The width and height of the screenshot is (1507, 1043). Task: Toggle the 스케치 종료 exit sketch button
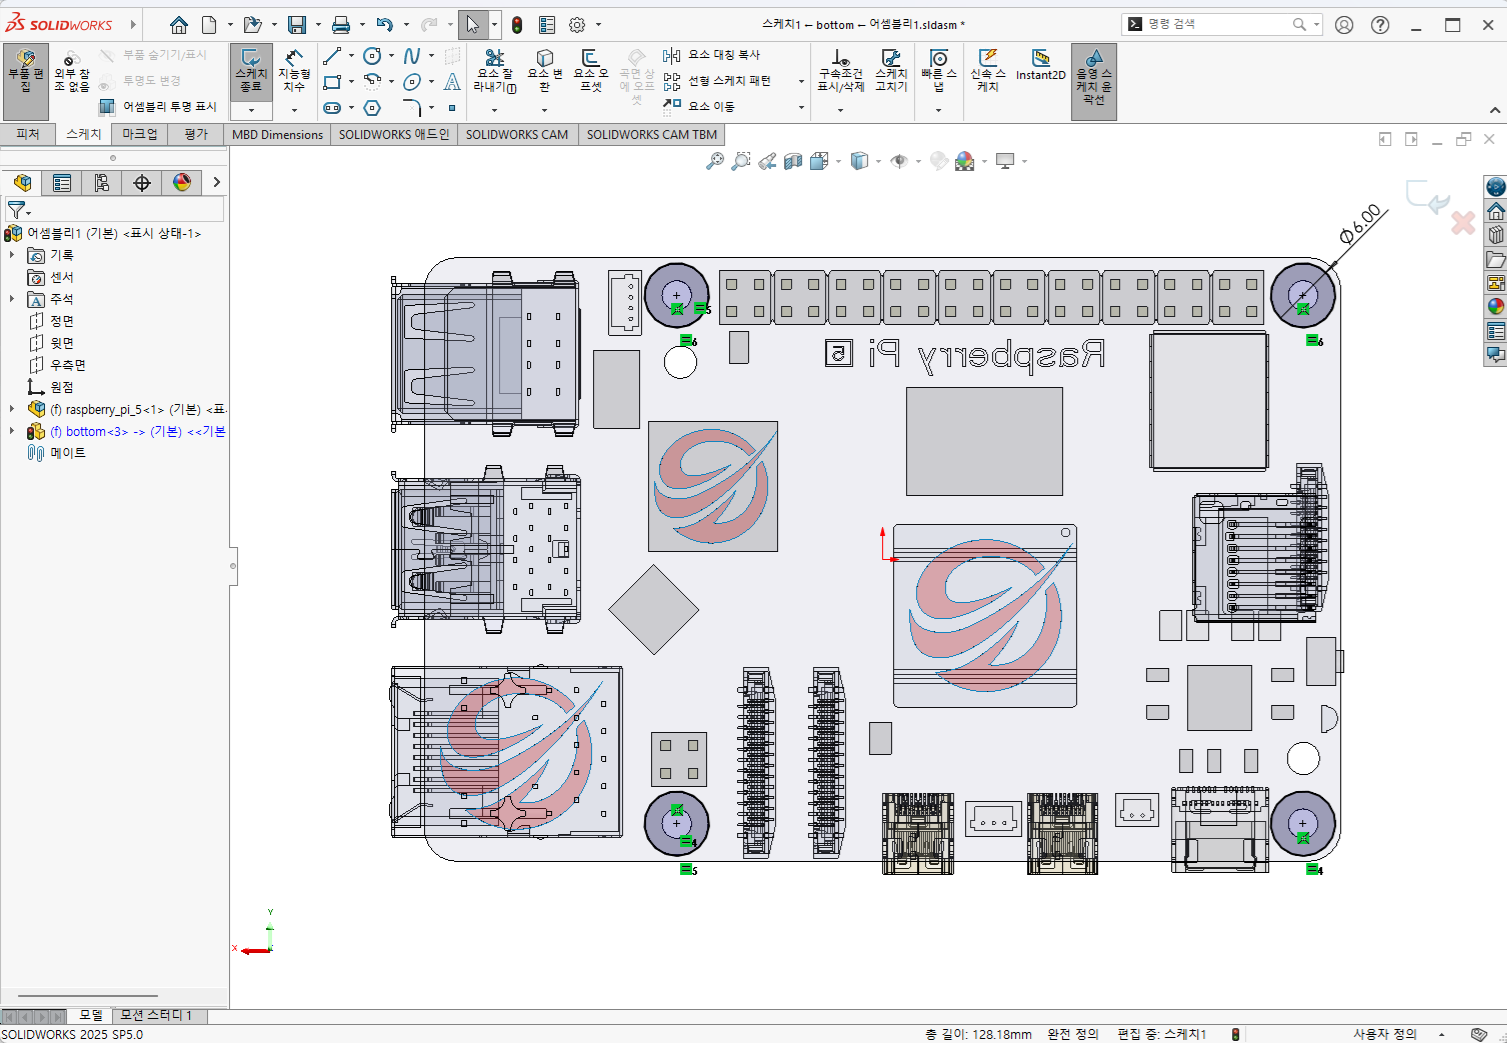pos(251,70)
